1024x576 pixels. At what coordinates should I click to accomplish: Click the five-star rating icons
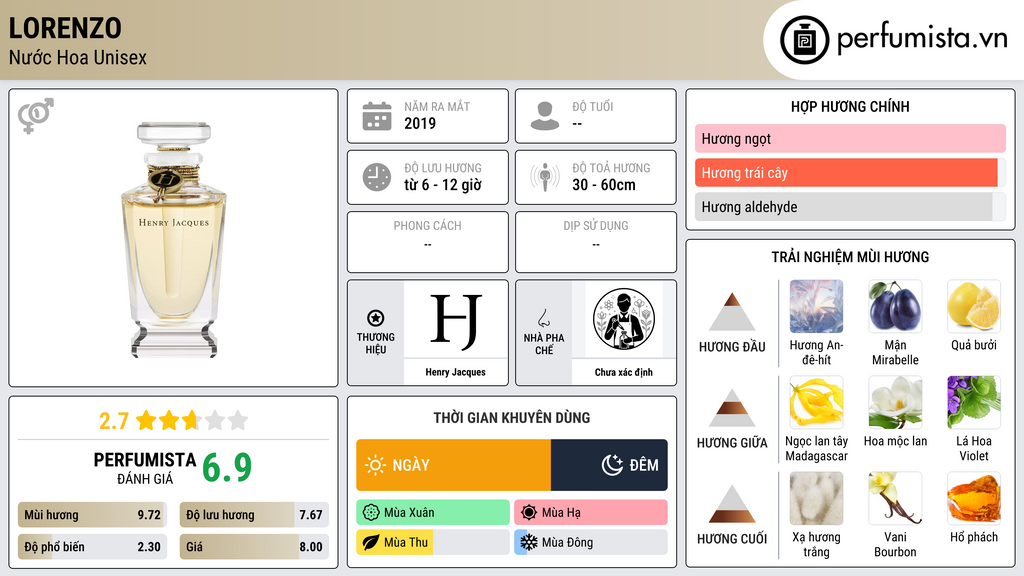click(192, 420)
